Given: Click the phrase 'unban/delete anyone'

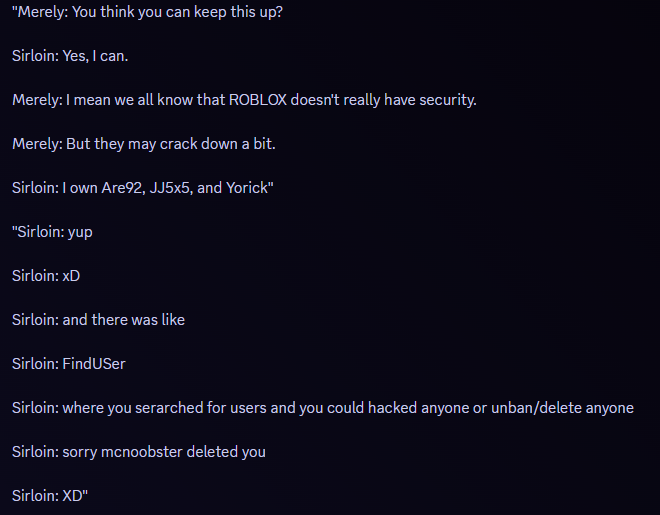Looking at the screenshot, I should point(562,408).
